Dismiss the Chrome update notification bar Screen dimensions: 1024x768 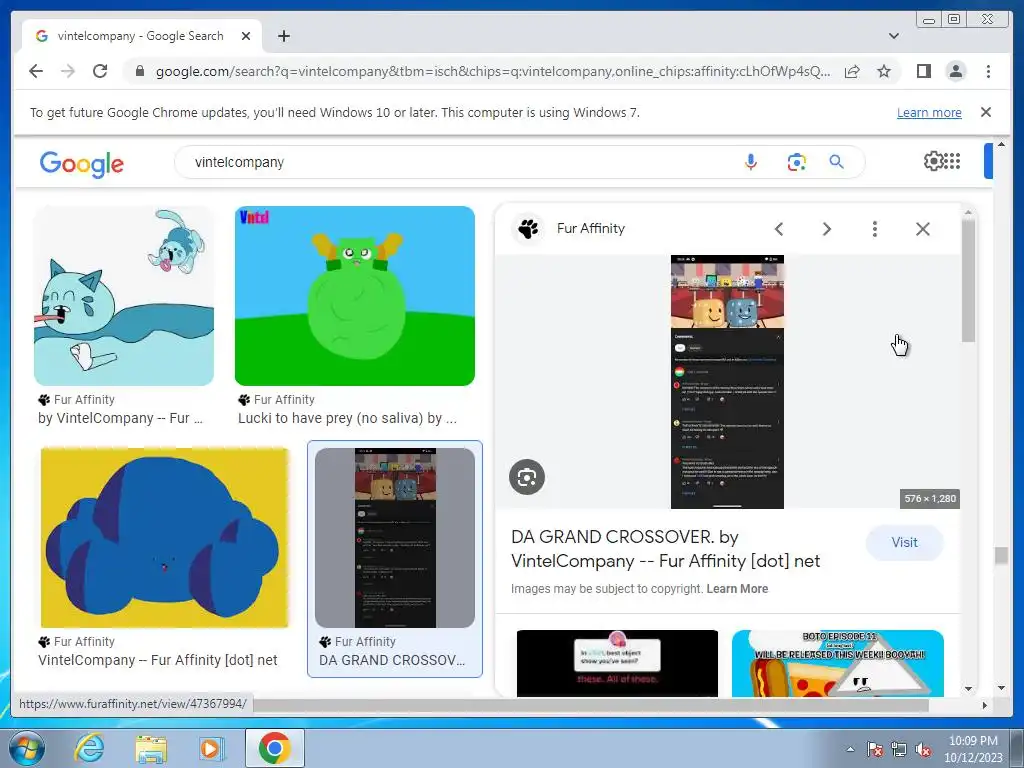(985, 112)
